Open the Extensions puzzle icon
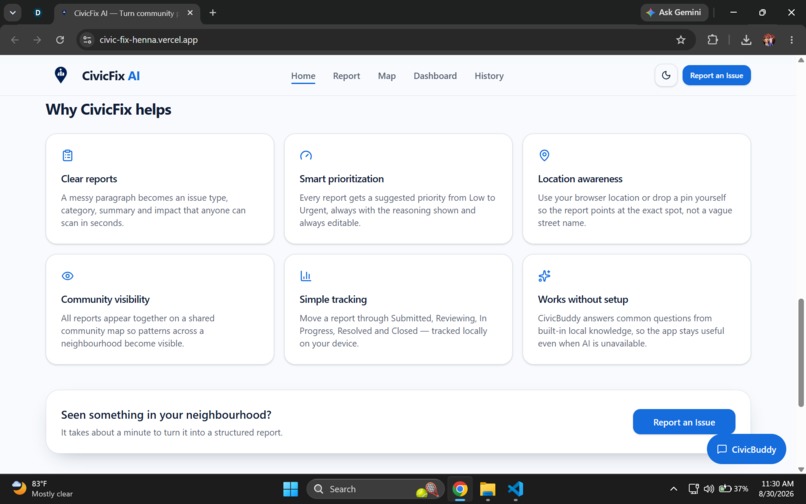 (x=712, y=40)
